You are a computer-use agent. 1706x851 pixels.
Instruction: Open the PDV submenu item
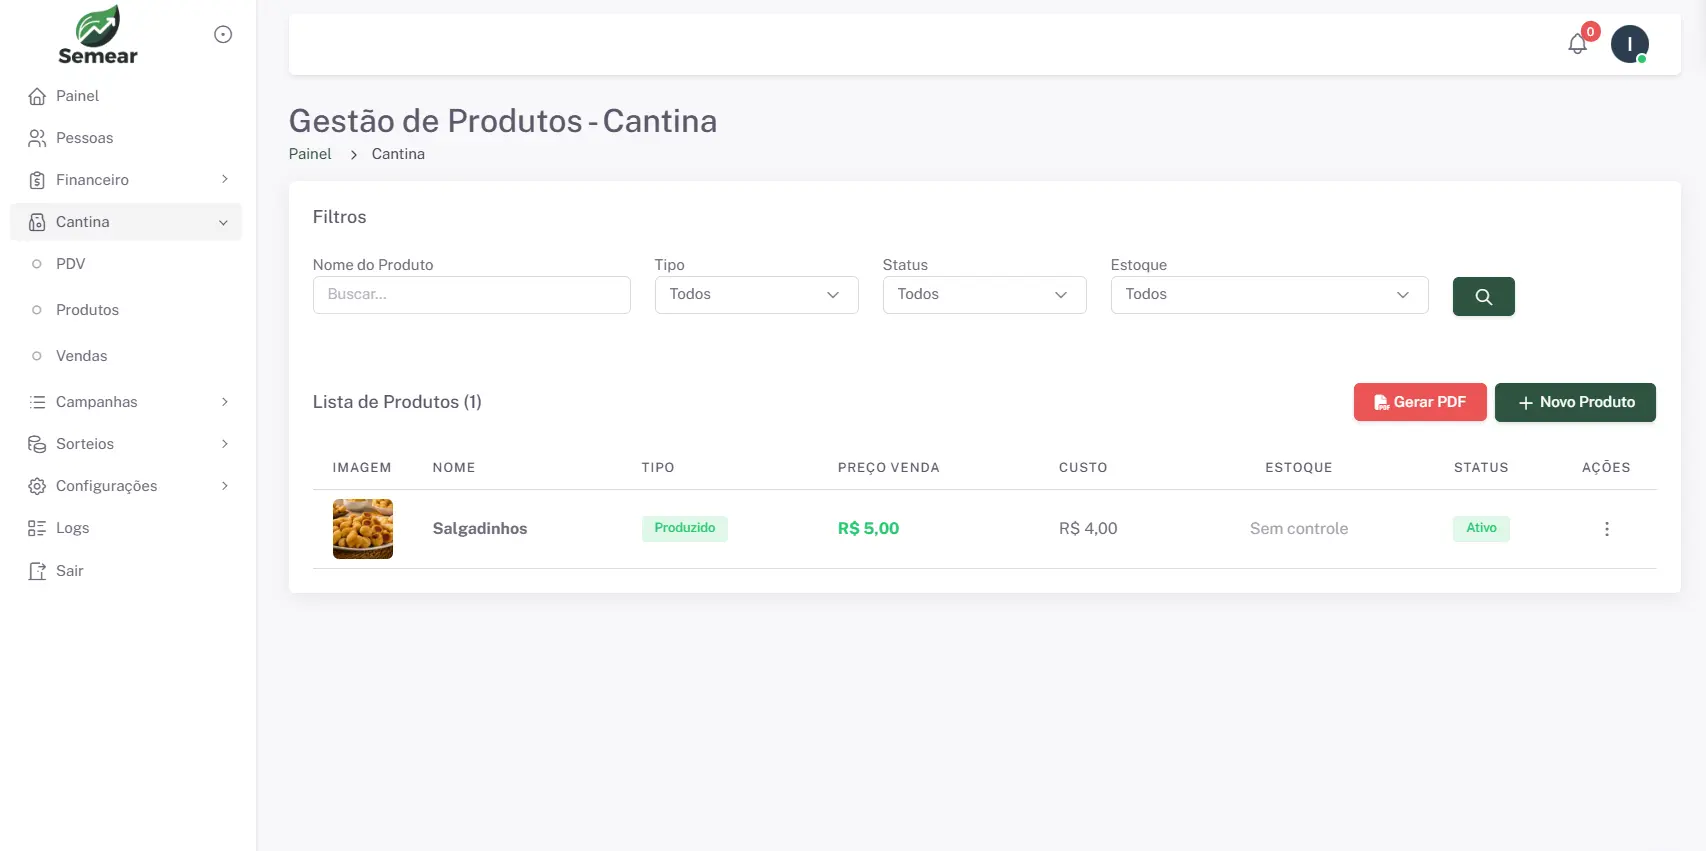coord(71,264)
